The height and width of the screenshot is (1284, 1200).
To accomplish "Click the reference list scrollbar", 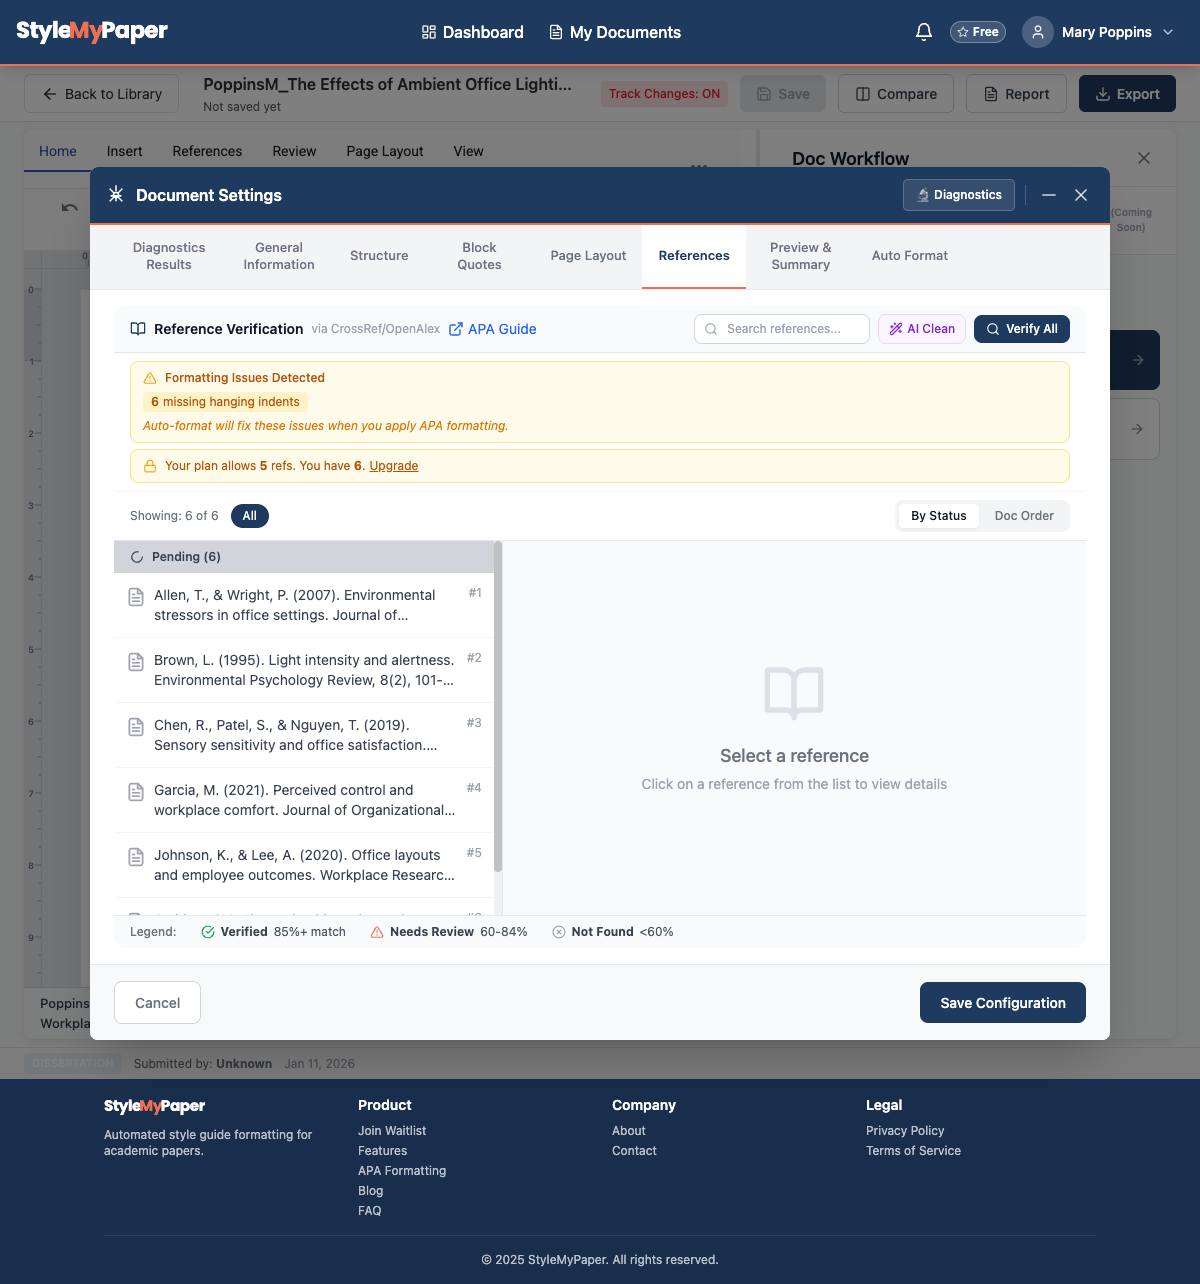I will (x=498, y=706).
